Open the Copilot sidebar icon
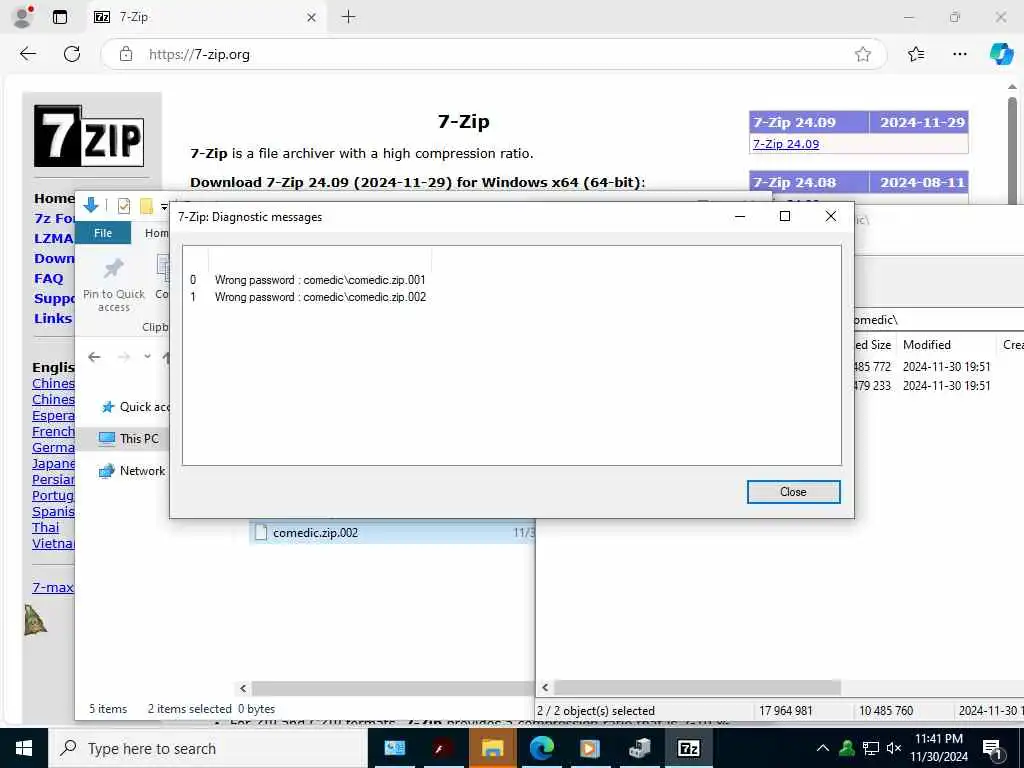Viewport: 1024px width, 768px height. [x=1001, y=54]
